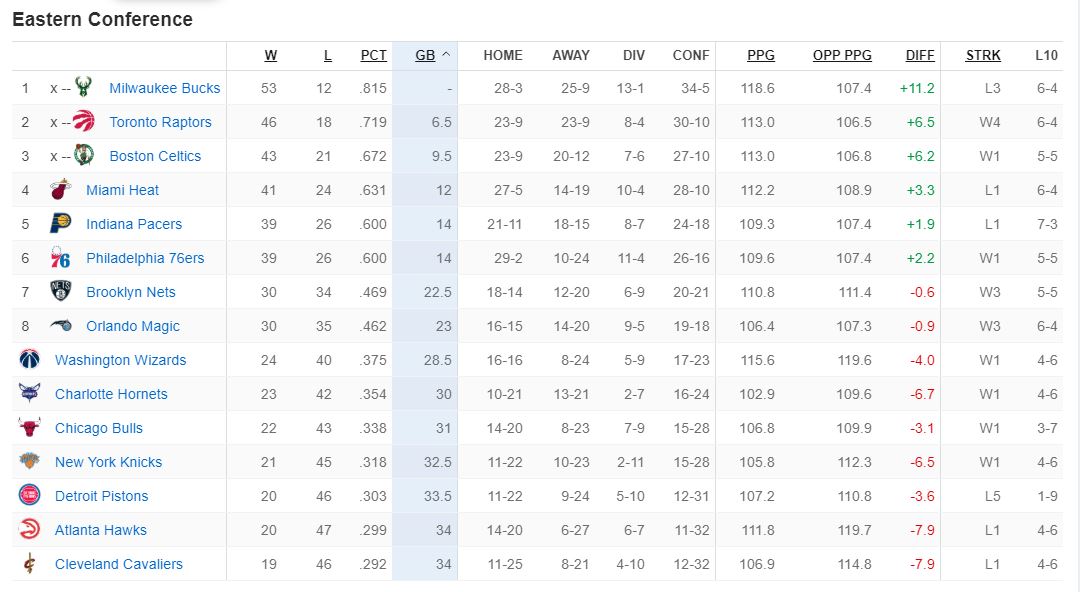Click the Boston Celtics team logo
Screen dimensions: 1080x592
tap(84, 156)
